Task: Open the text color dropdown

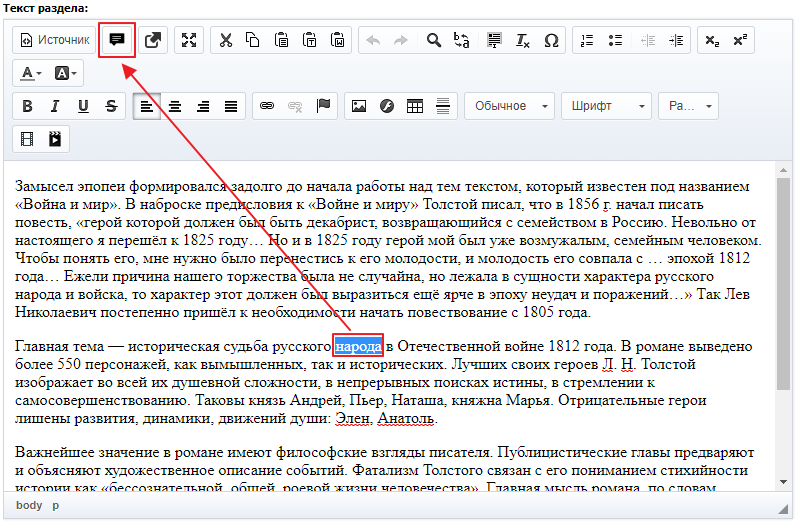Action: click(x=30, y=73)
